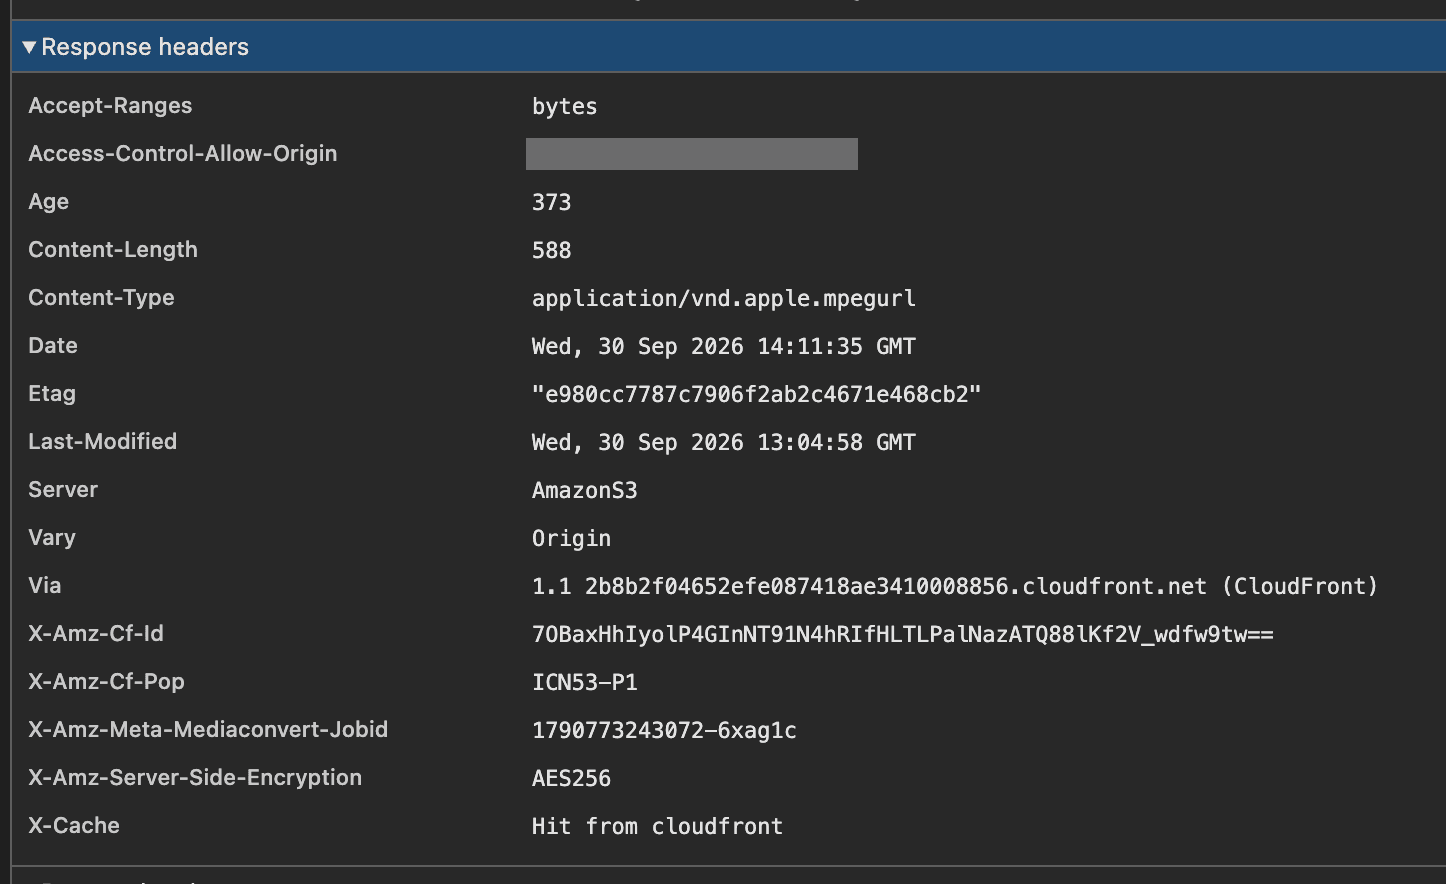1446x884 pixels.
Task: Click the Last-Modified value ending 13:04:58 GMT
Action: [724, 442]
